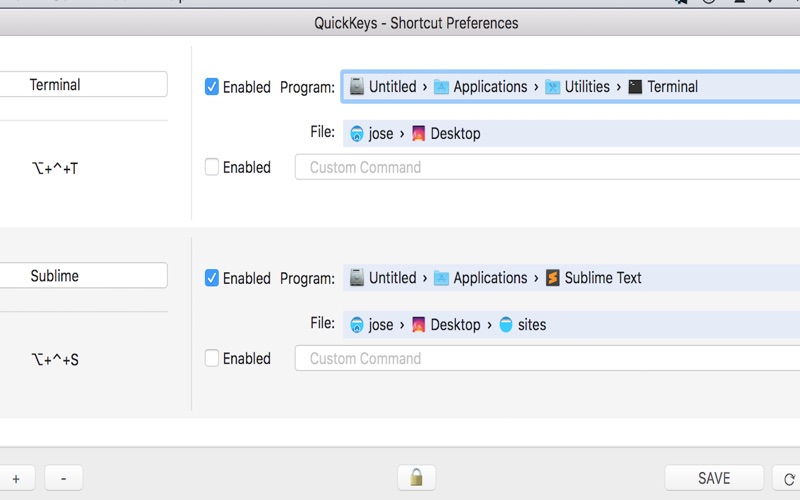This screenshot has height=500, width=800.
Task: Check Enabled for Terminal custom command
Action: click(212, 167)
